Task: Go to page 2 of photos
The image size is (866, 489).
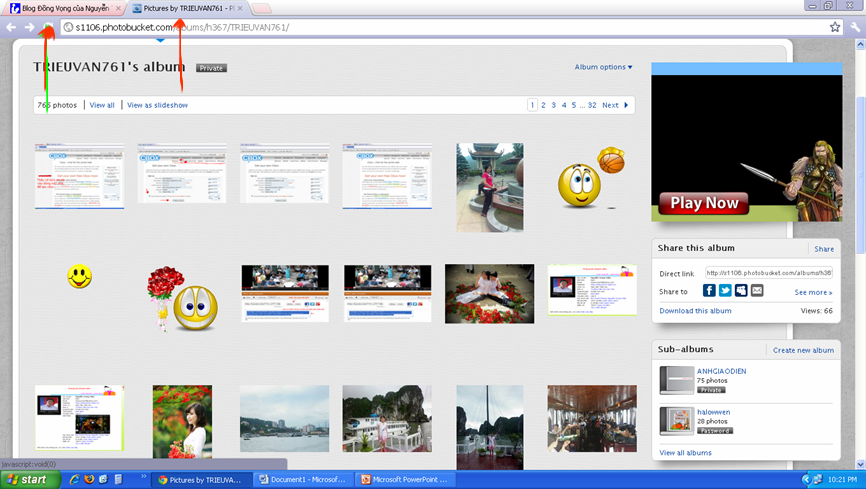Action: [543, 105]
